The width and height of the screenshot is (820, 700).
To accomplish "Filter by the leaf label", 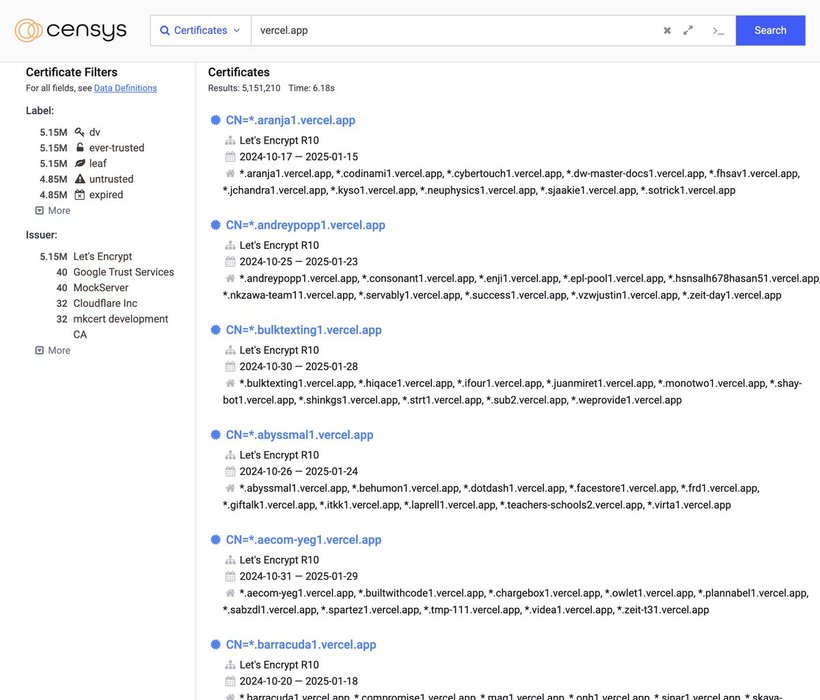I will (98, 163).
